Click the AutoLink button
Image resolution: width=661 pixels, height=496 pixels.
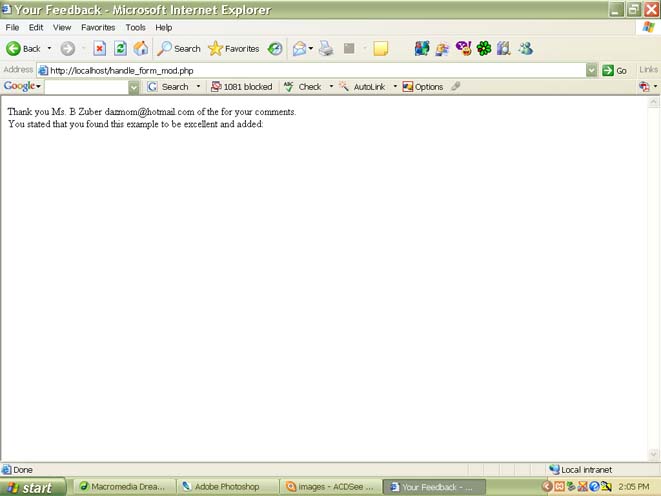(363, 87)
